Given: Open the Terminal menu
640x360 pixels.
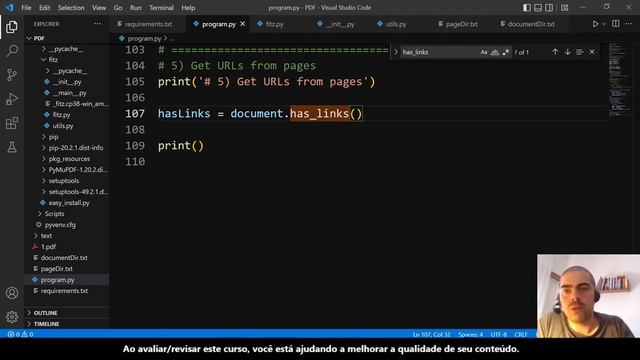Looking at the screenshot, I should (x=161, y=8).
